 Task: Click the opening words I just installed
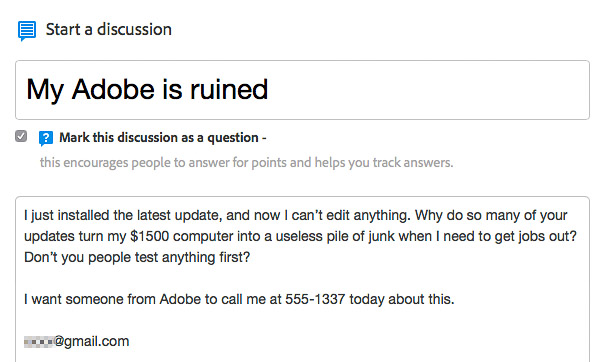(x=66, y=215)
